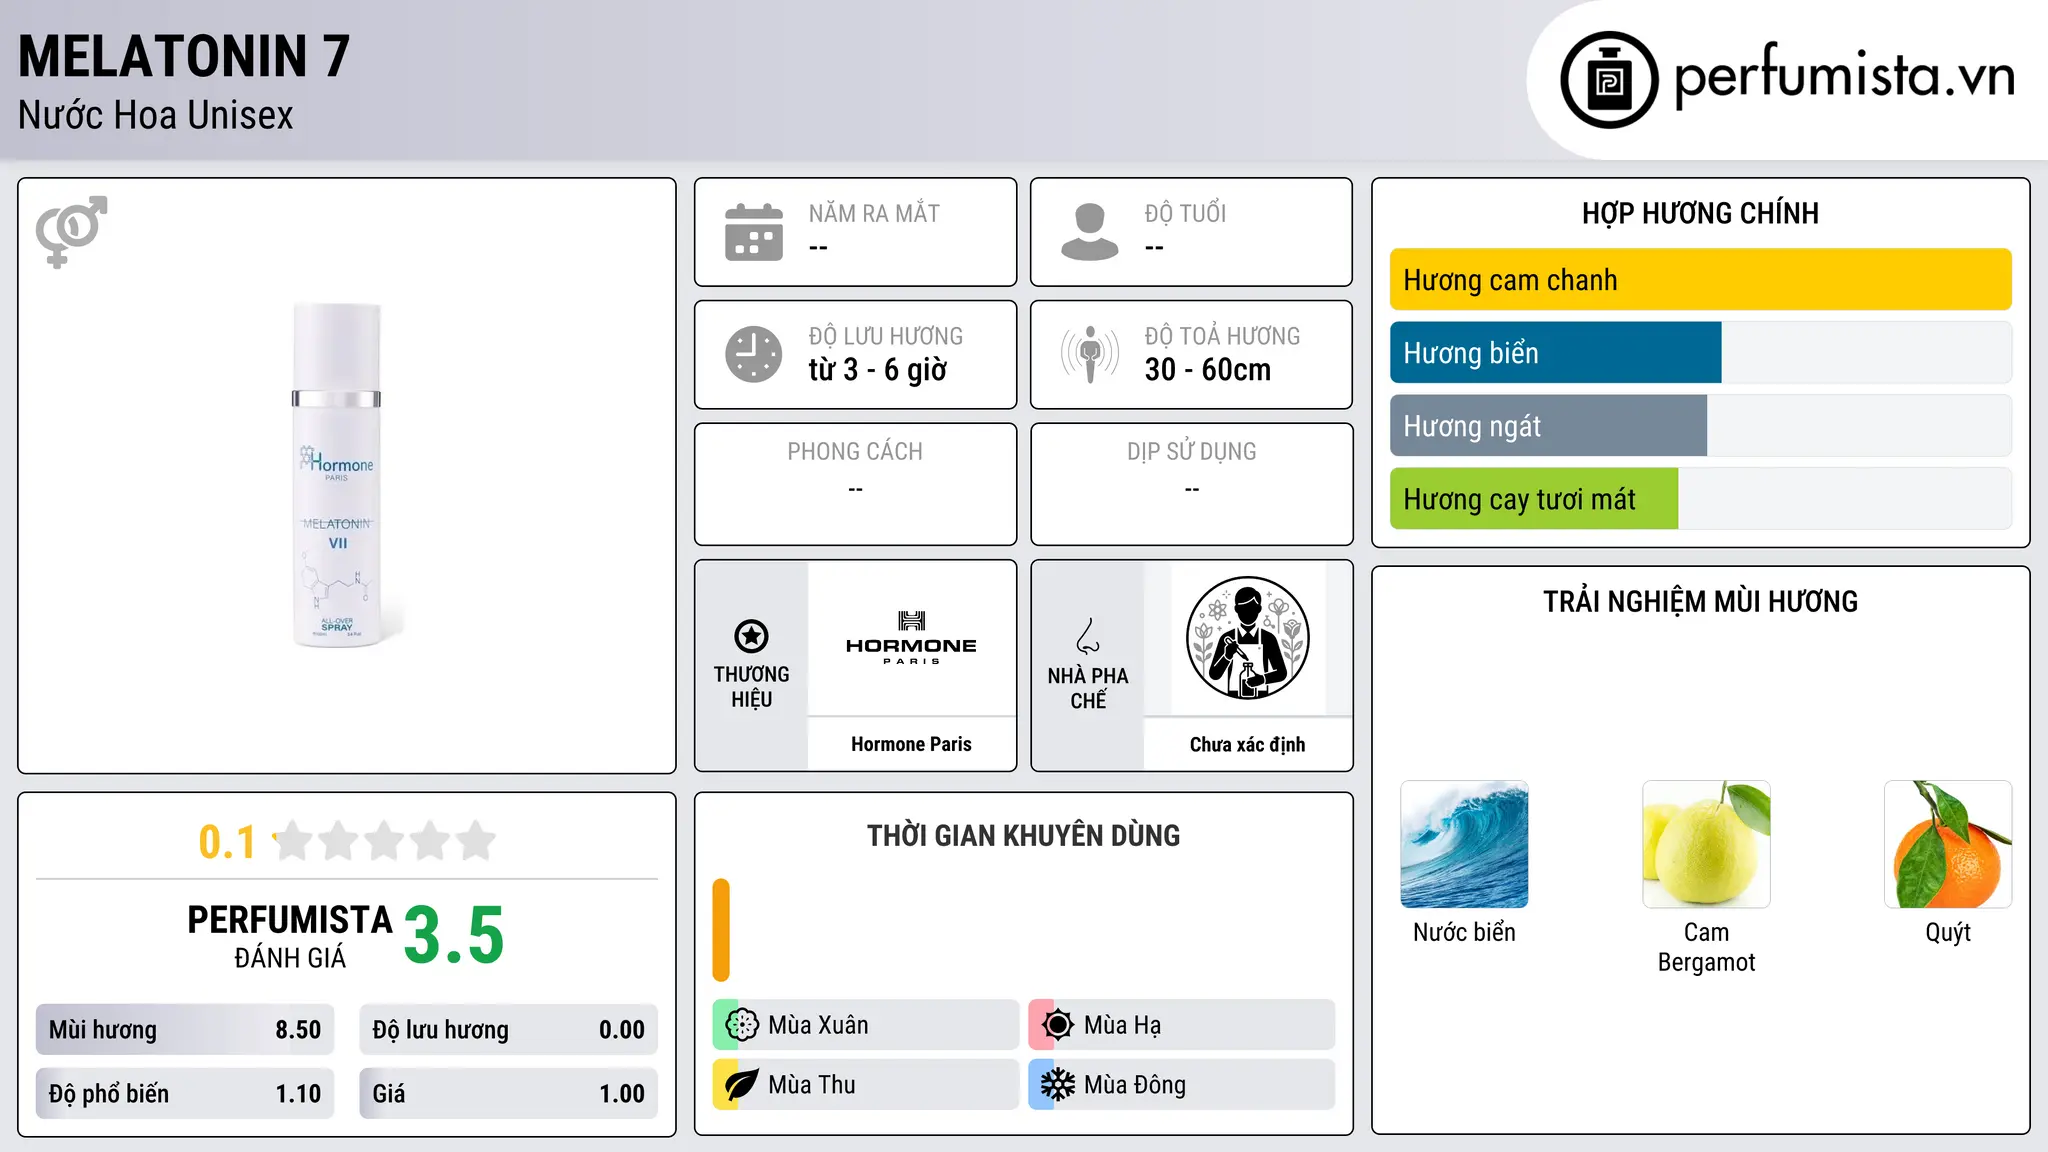Click the 'từ 3 - 6 giờ' longevity value
The height and width of the screenshot is (1152, 2048).
(x=877, y=370)
